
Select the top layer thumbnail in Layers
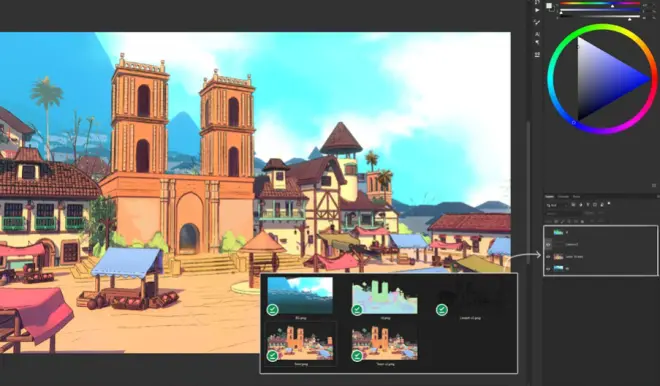558,232
